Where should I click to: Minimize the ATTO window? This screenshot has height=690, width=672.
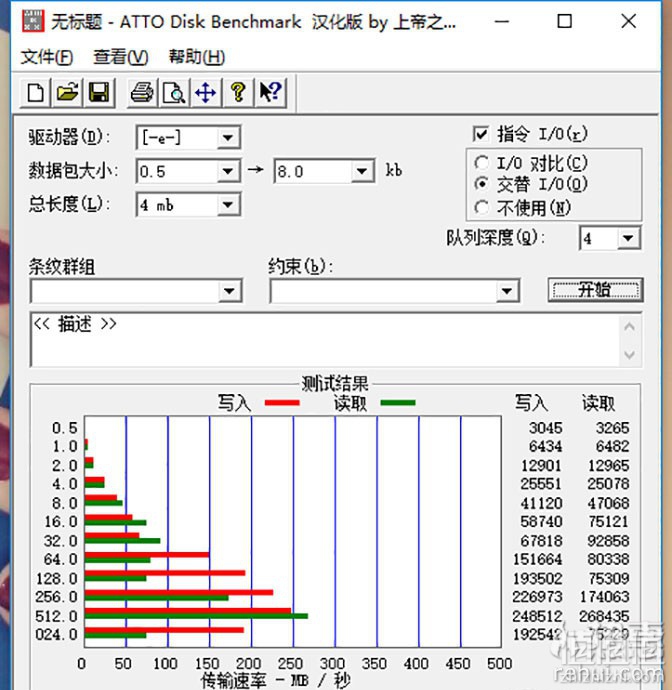coord(502,21)
